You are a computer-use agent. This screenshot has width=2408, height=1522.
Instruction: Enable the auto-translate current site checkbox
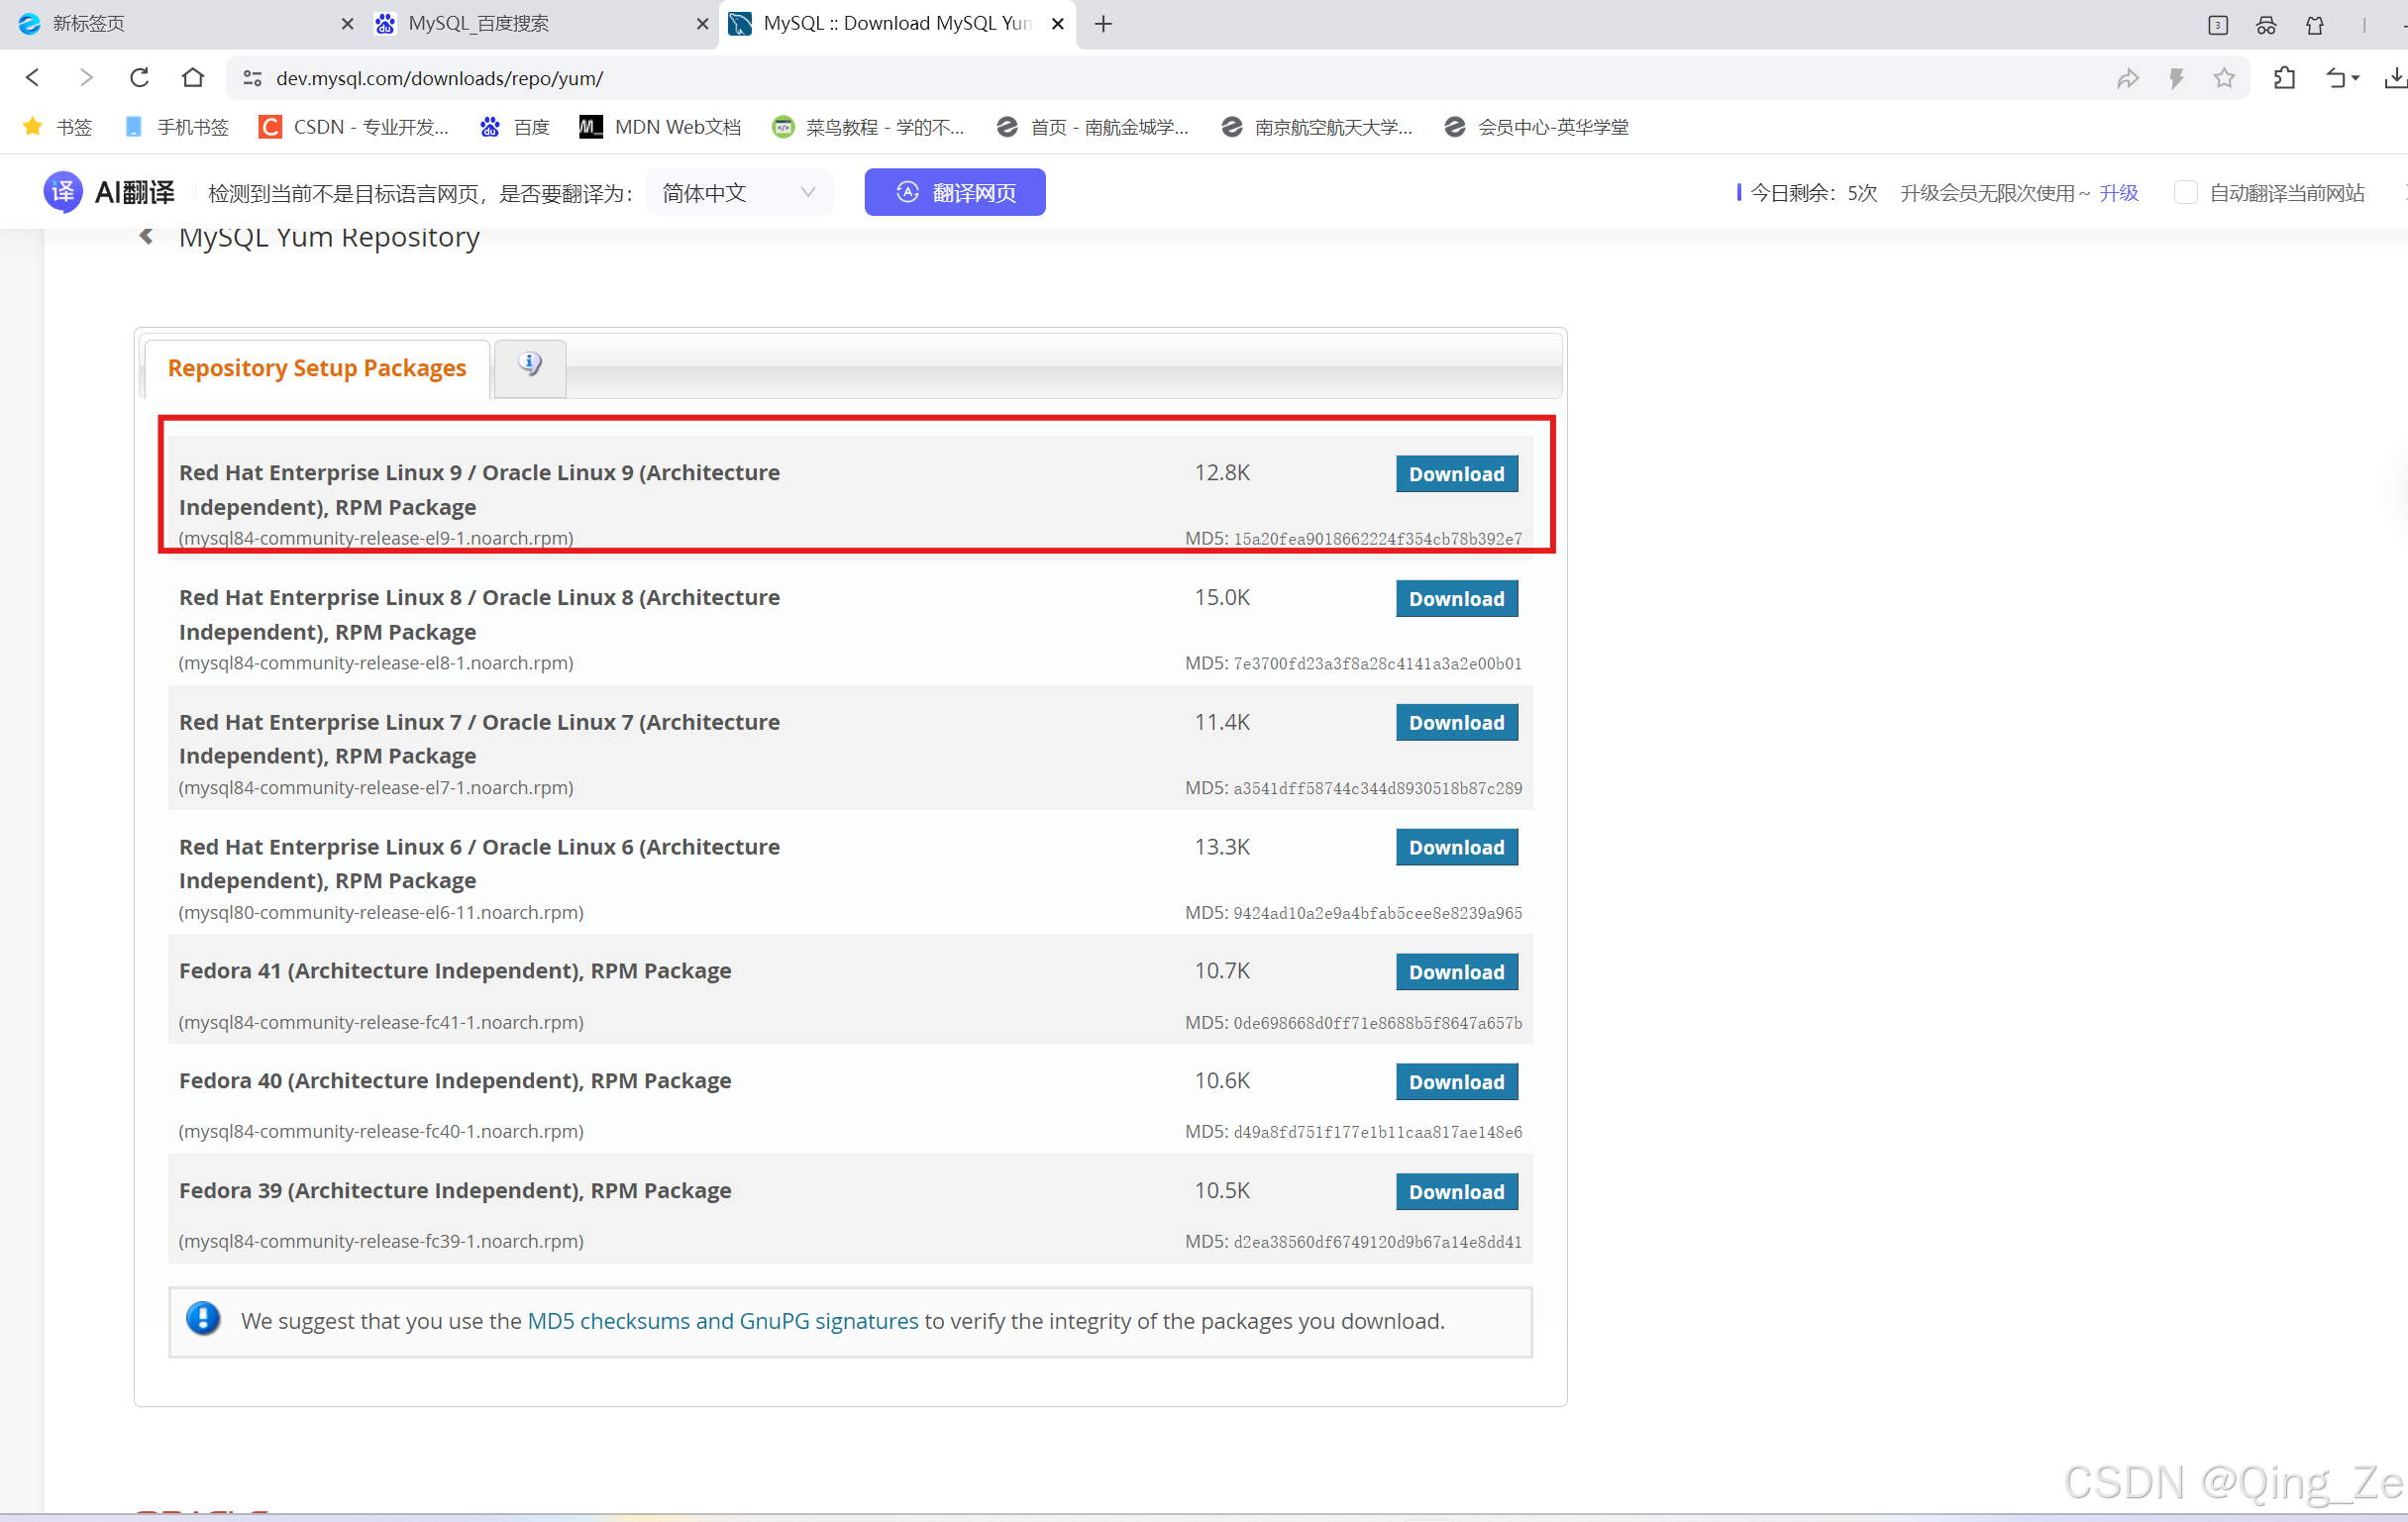2185,192
